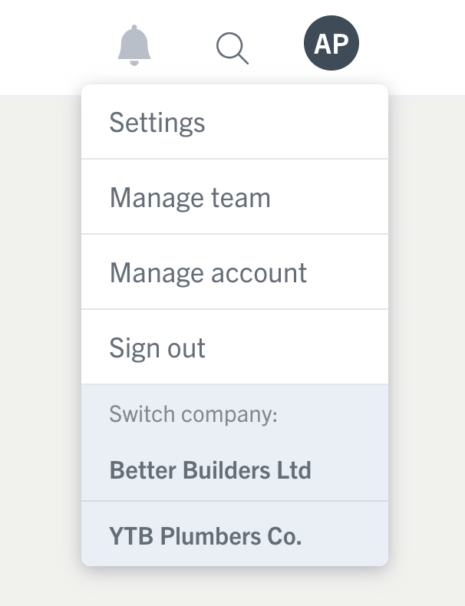The height and width of the screenshot is (606, 465).
Task: Click the AP user avatar
Action: click(331, 43)
